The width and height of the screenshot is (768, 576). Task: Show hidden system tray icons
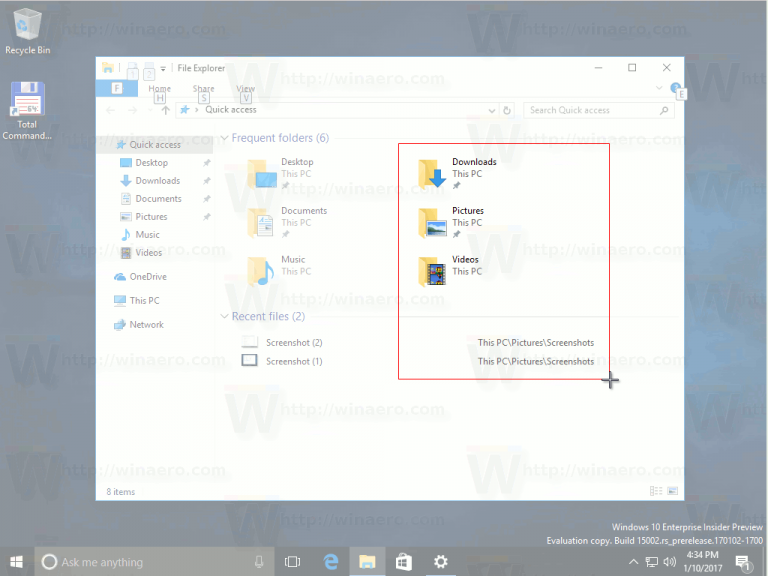[633, 562]
